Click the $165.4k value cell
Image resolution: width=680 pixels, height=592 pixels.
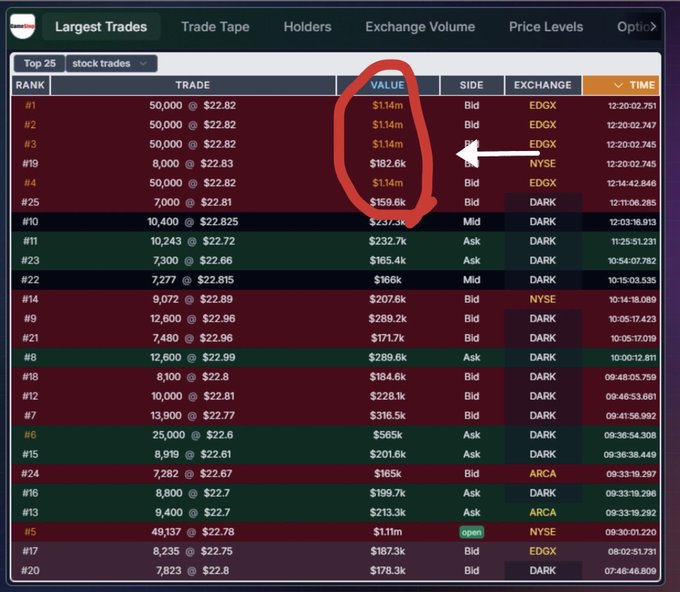387,260
